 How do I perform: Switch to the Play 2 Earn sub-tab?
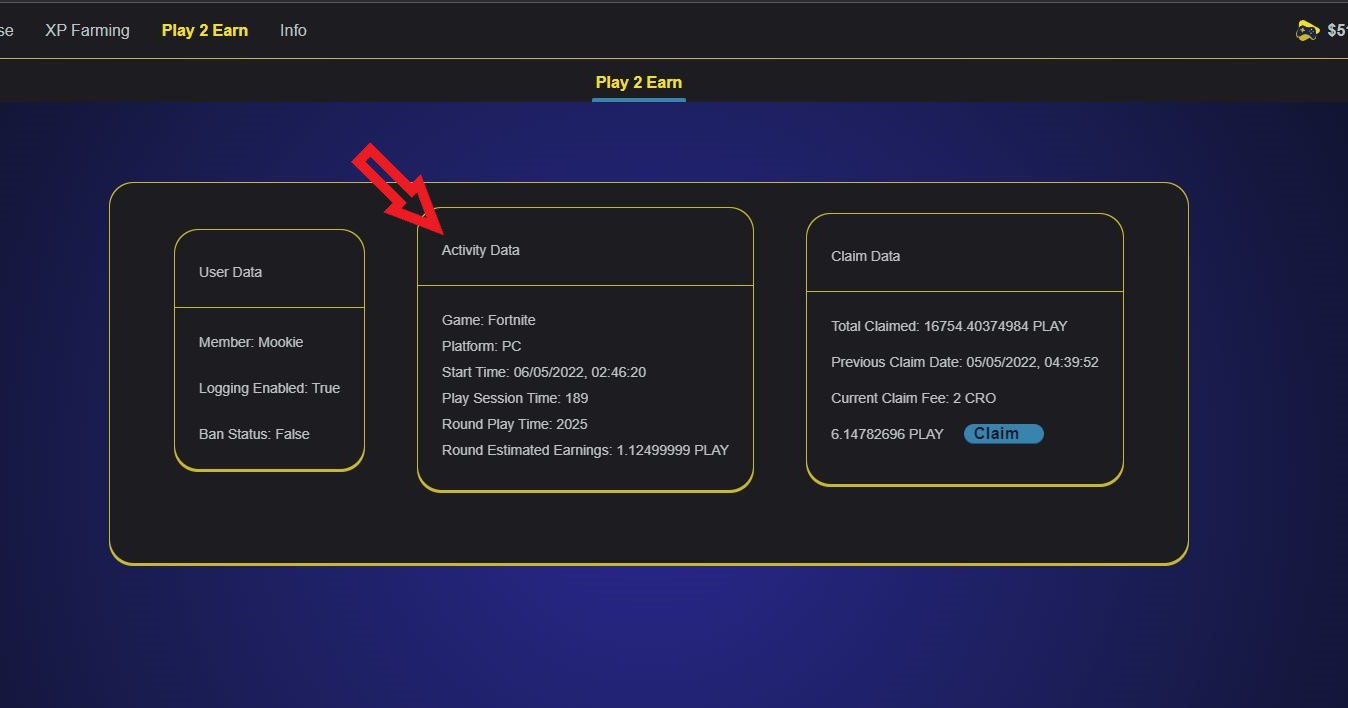pos(638,82)
